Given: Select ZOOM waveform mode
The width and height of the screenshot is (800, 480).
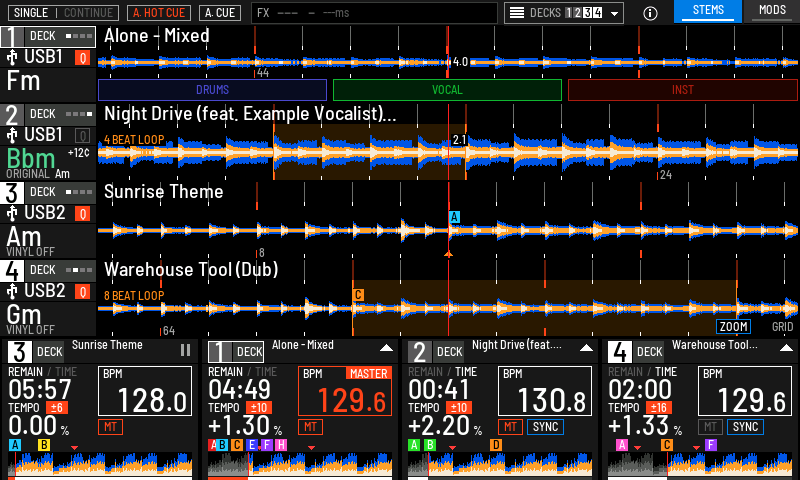Looking at the screenshot, I should point(733,327).
